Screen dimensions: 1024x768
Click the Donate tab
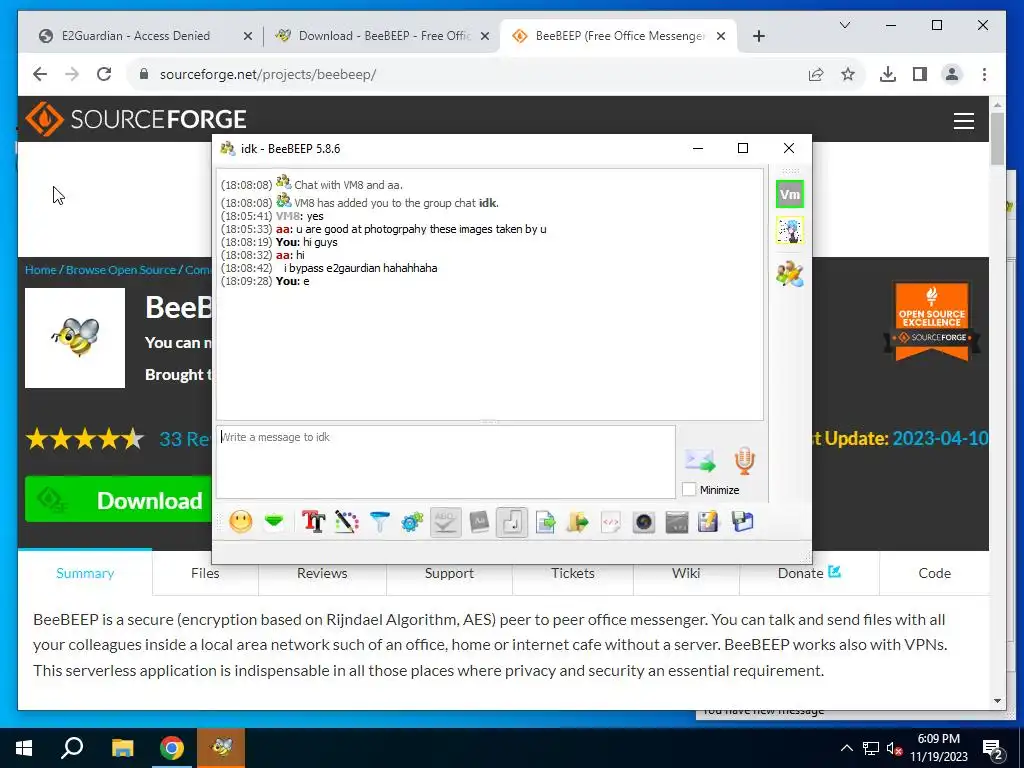[x=809, y=573]
